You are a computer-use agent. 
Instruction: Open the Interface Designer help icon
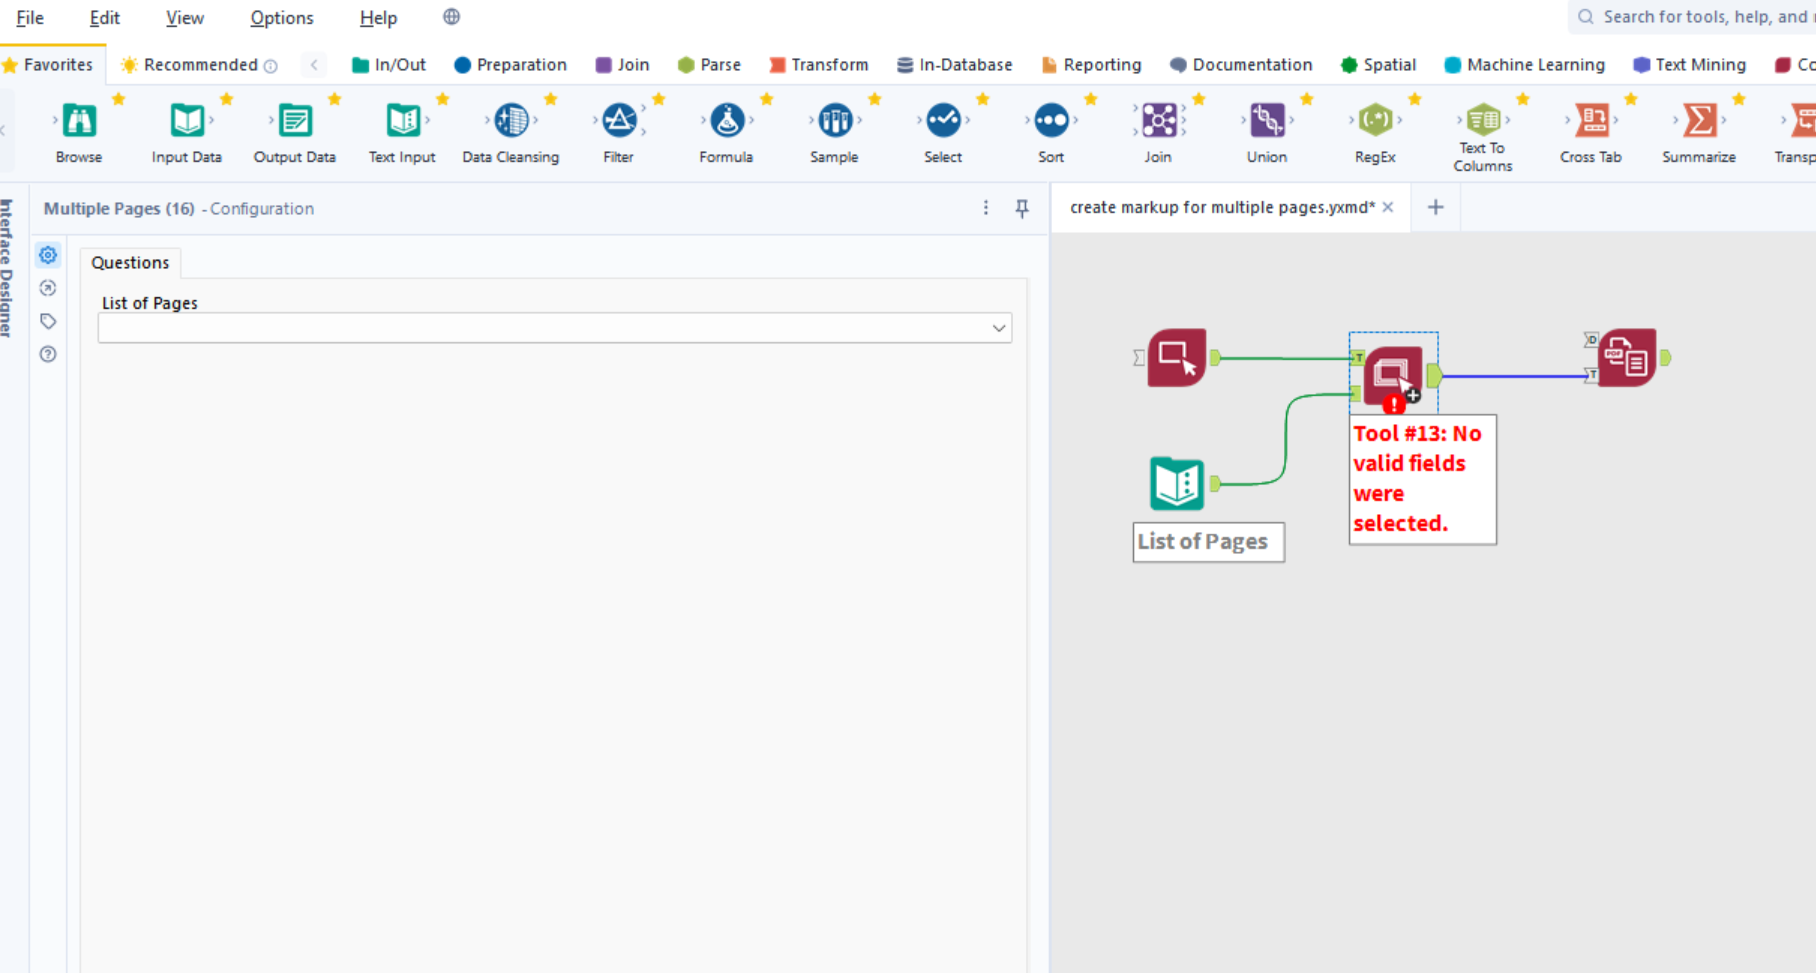click(x=47, y=354)
